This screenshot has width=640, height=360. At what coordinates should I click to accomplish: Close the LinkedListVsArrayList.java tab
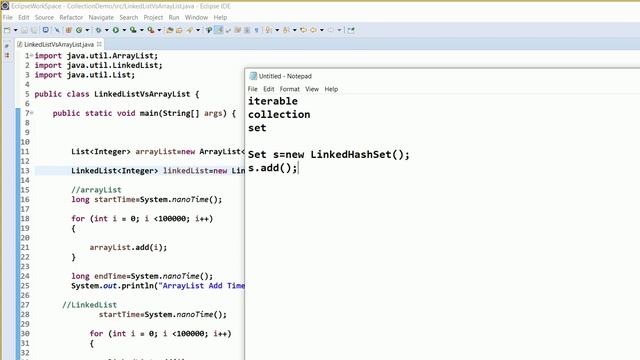tap(99, 44)
